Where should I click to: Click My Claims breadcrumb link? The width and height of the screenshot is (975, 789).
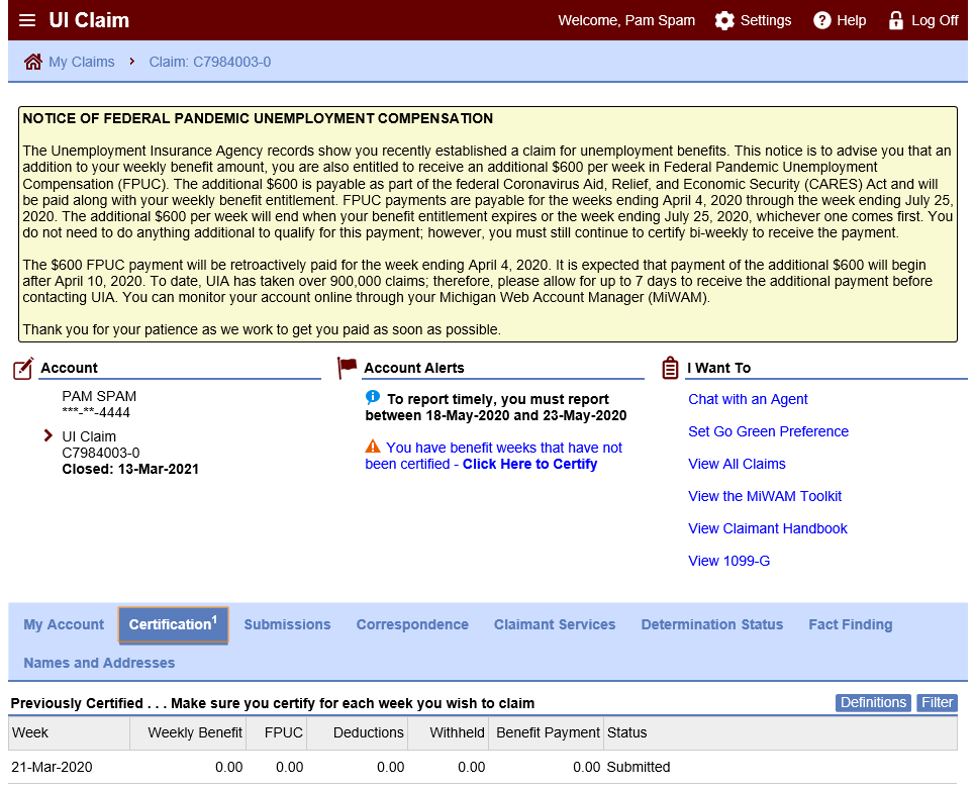[82, 62]
